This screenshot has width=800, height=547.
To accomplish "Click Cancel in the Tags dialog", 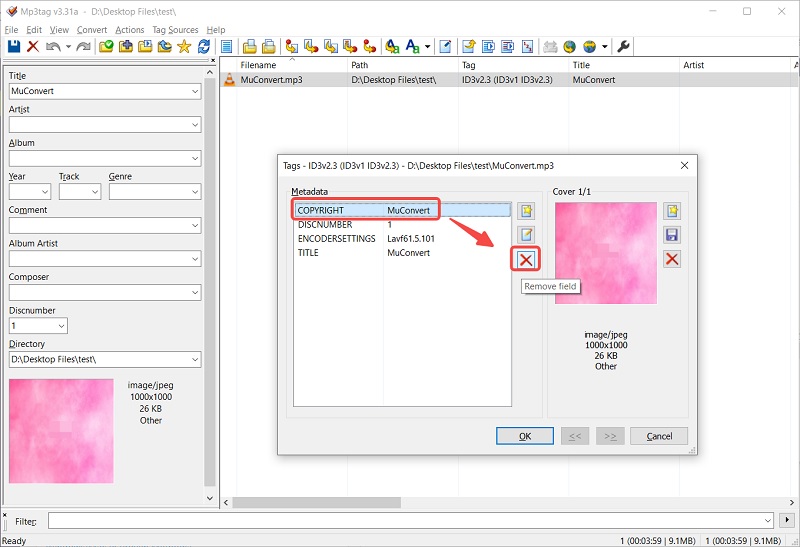I will tap(659, 436).
